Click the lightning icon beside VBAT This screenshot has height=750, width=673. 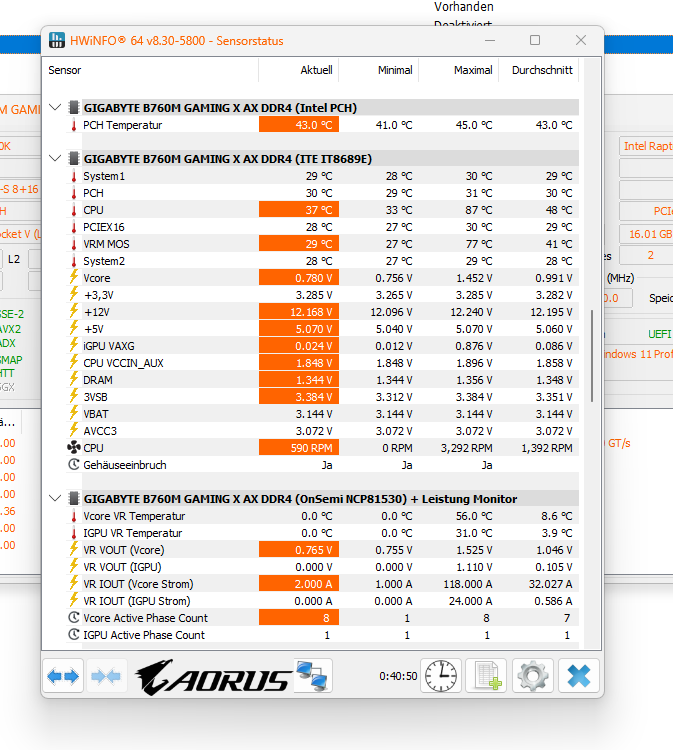point(74,414)
